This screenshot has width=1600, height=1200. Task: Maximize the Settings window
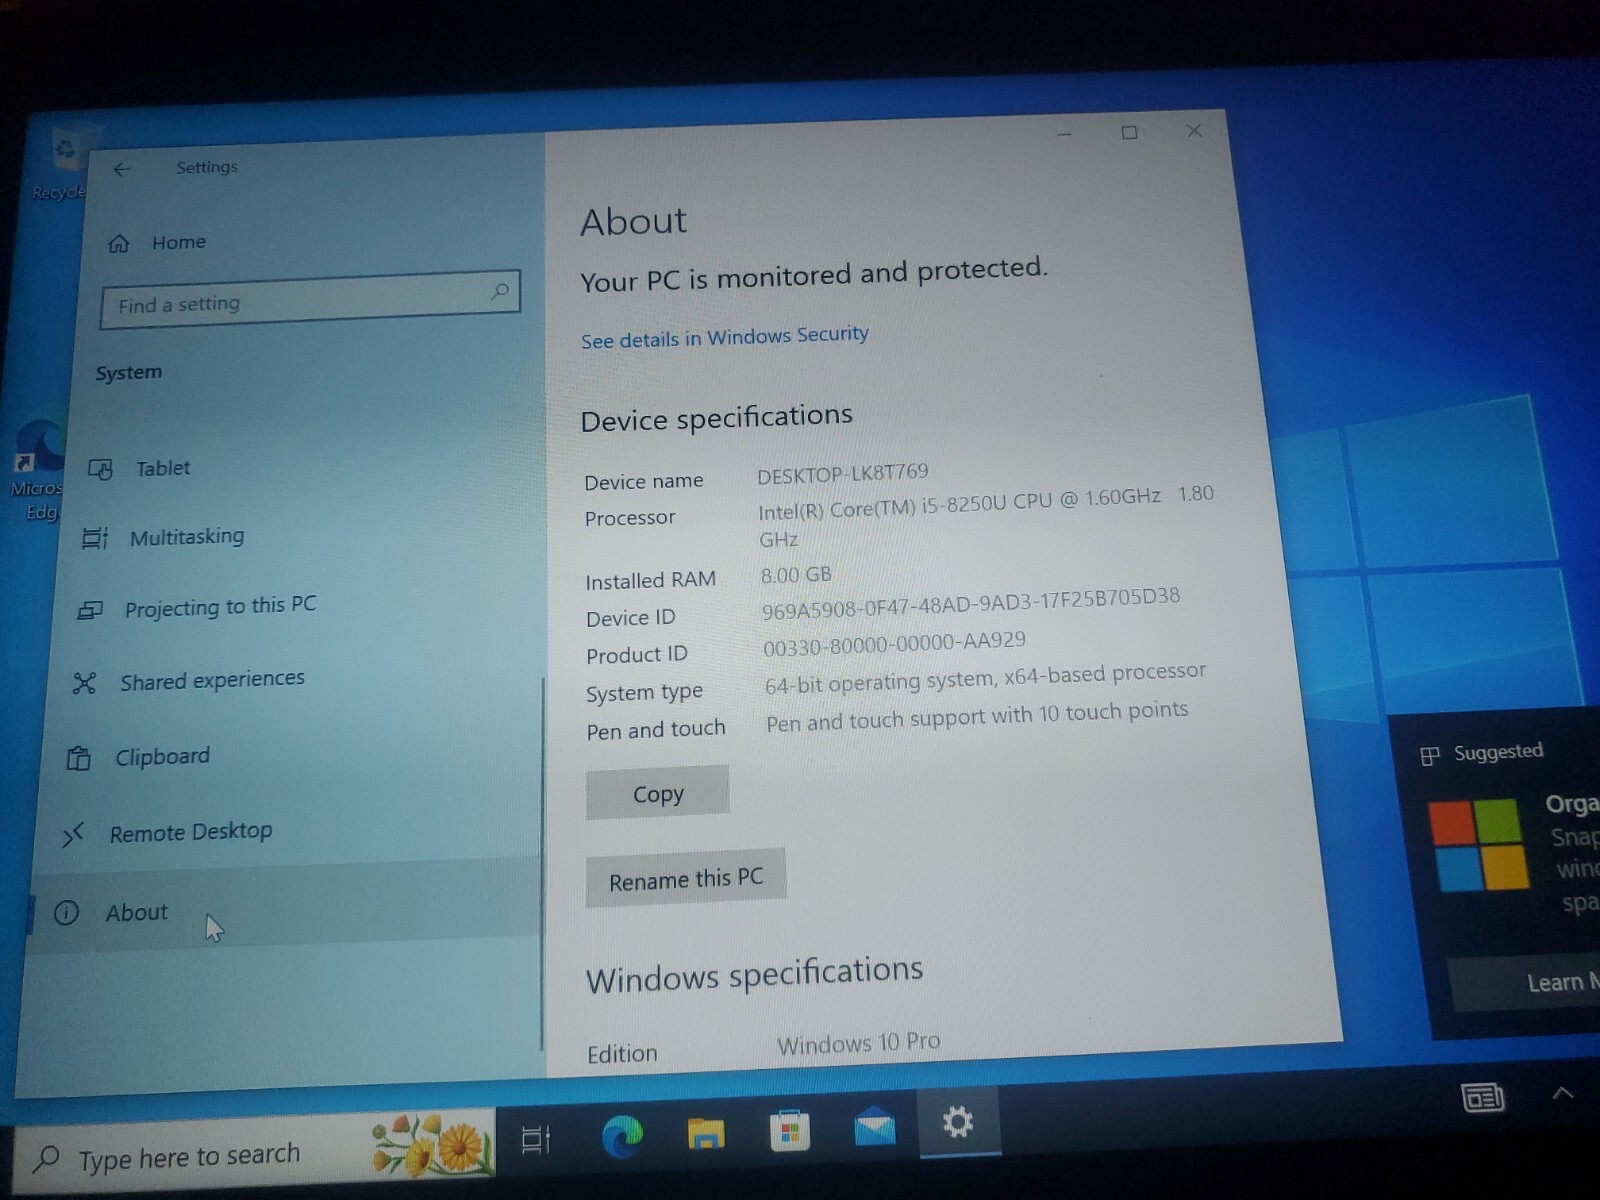point(1129,132)
